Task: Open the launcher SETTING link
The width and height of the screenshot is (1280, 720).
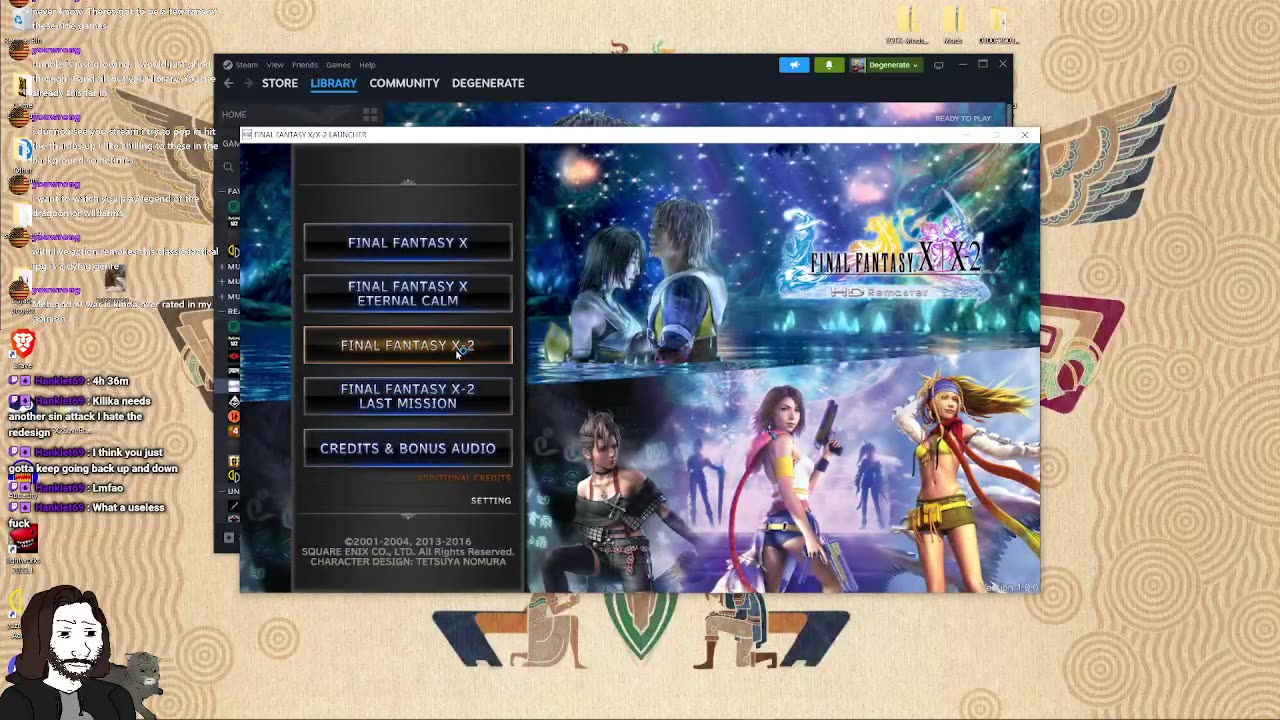Action: (x=490, y=500)
